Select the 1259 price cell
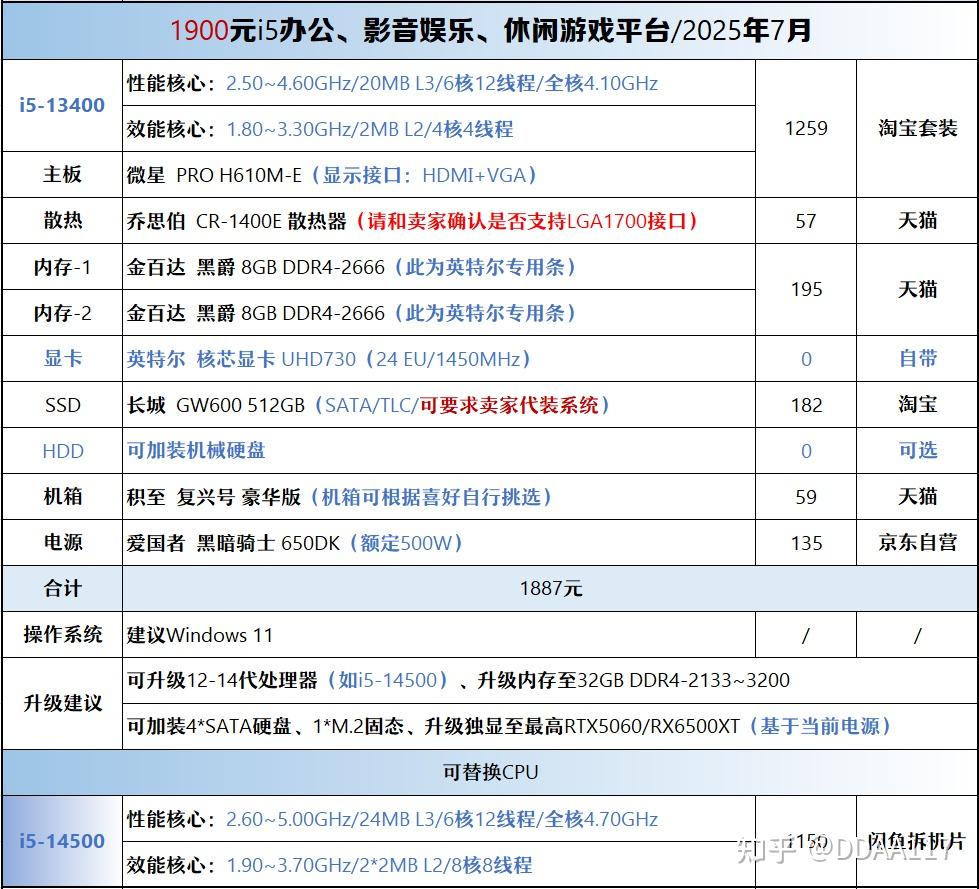The image size is (979, 889). tap(805, 129)
